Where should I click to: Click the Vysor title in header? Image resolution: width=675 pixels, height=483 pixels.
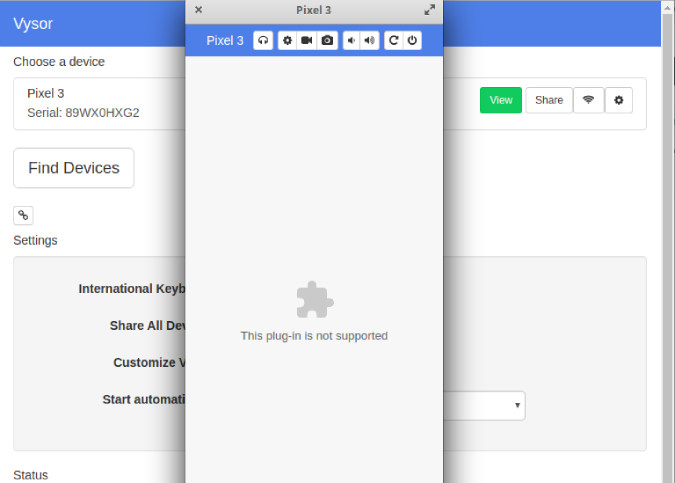(x=33, y=24)
